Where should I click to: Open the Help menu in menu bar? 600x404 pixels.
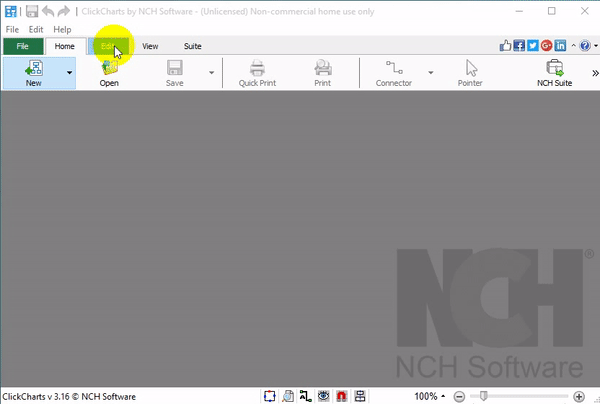(x=62, y=29)
